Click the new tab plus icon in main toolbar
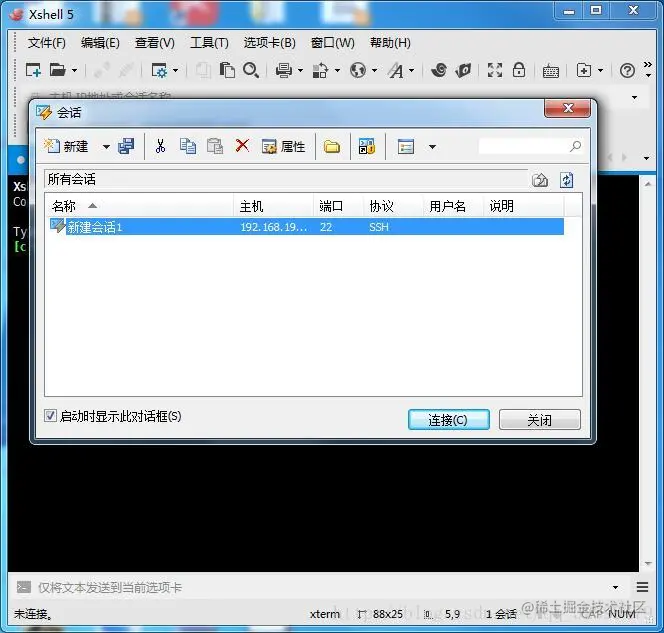This screenshot has width=664, height=633. [x=584, y=70]
